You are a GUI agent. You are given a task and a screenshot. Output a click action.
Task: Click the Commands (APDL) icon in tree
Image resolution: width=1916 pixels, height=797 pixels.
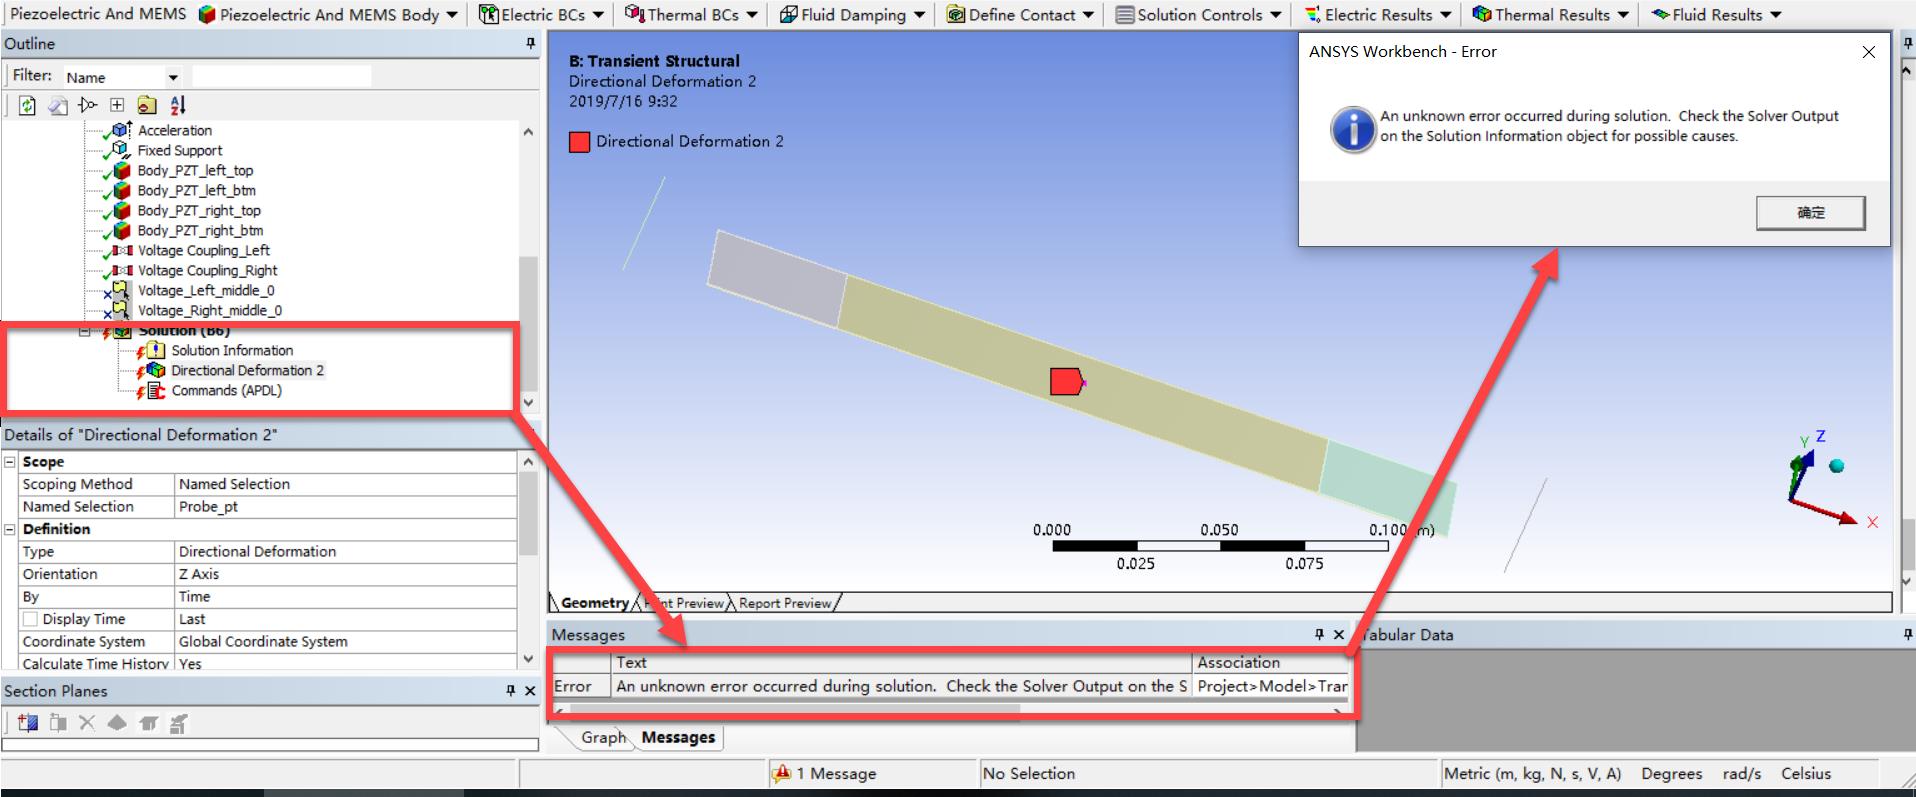tap(156, 390)
